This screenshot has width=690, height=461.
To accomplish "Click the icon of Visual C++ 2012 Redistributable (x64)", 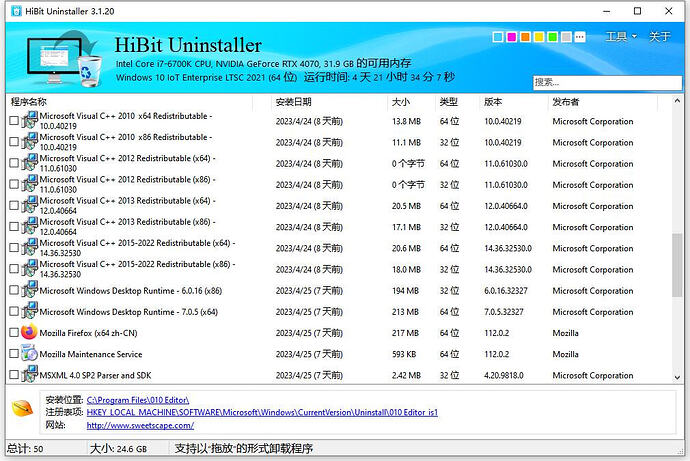I will tap(30, 162).
